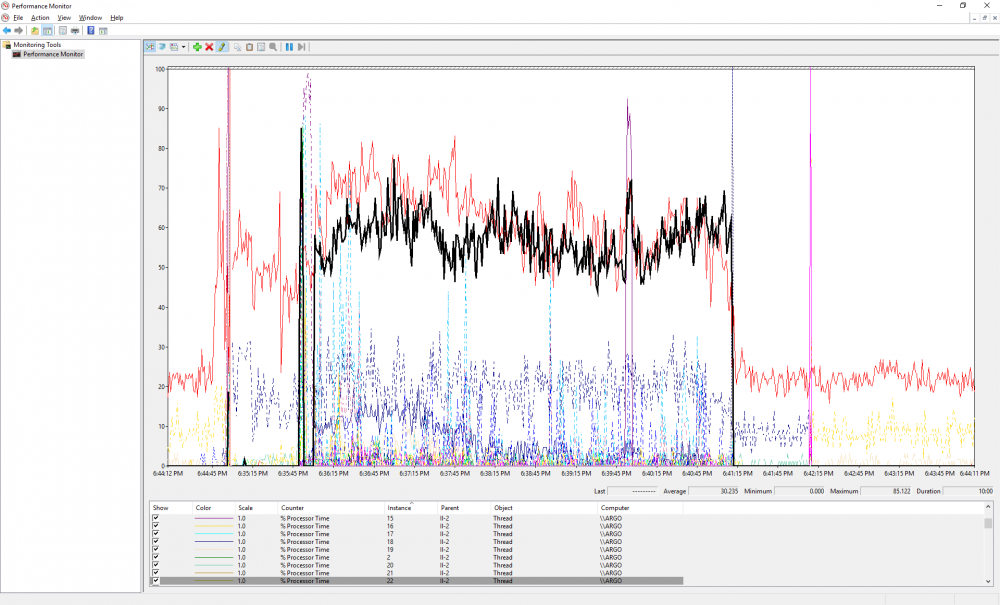Uncheck Show box for instance 15
This screenshot has height=605, width=1000.
(x=156, y=518)
